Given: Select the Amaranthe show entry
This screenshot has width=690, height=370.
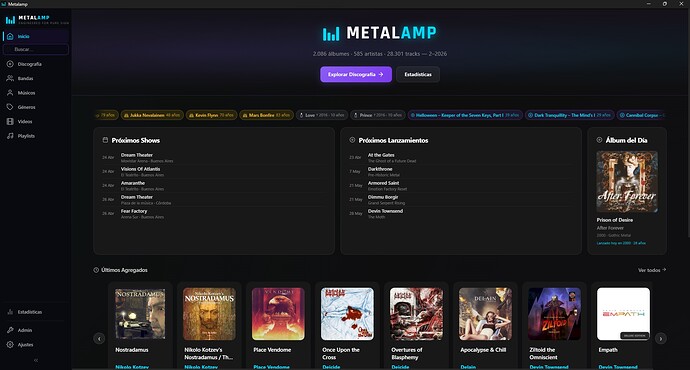Looking at the screenshot, I should coord(214,186).
